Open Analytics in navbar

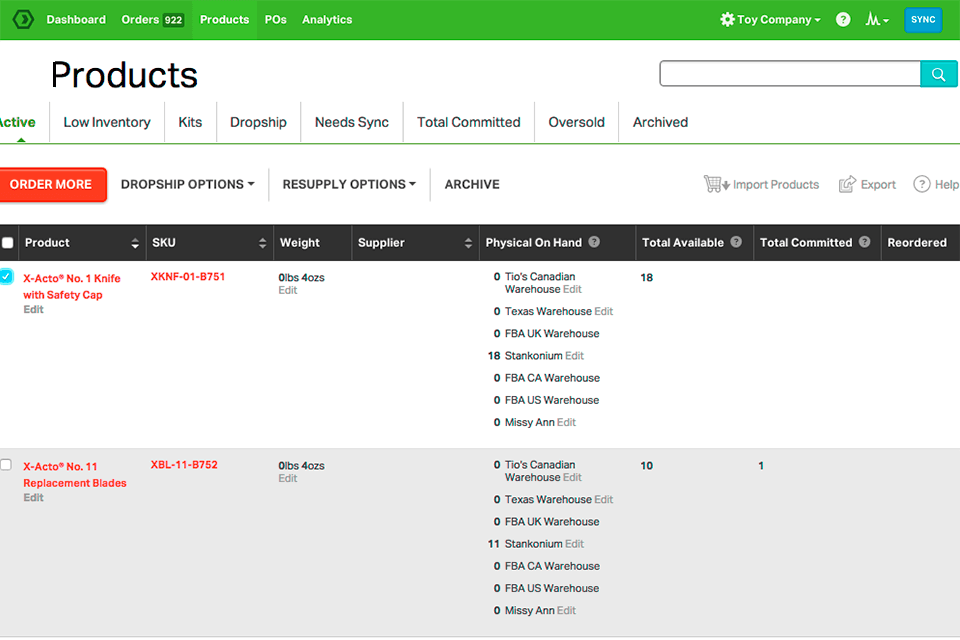[327, 20]
